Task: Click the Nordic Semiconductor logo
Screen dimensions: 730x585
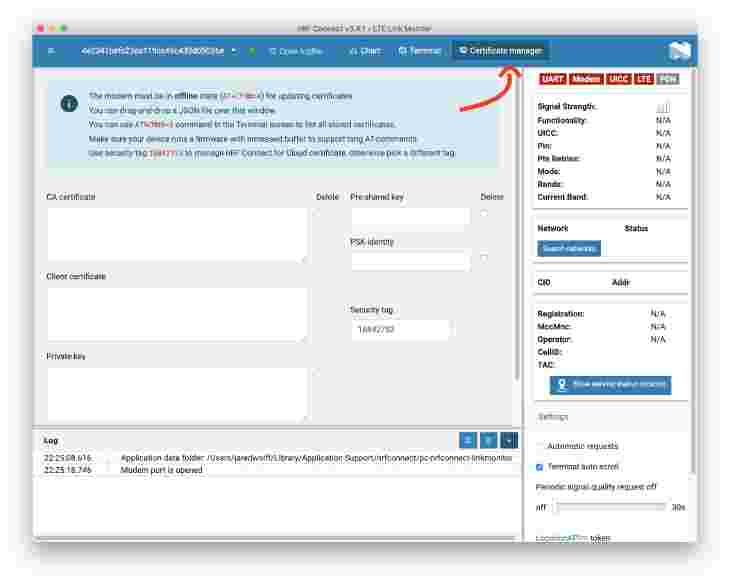Action: (679, 51)
